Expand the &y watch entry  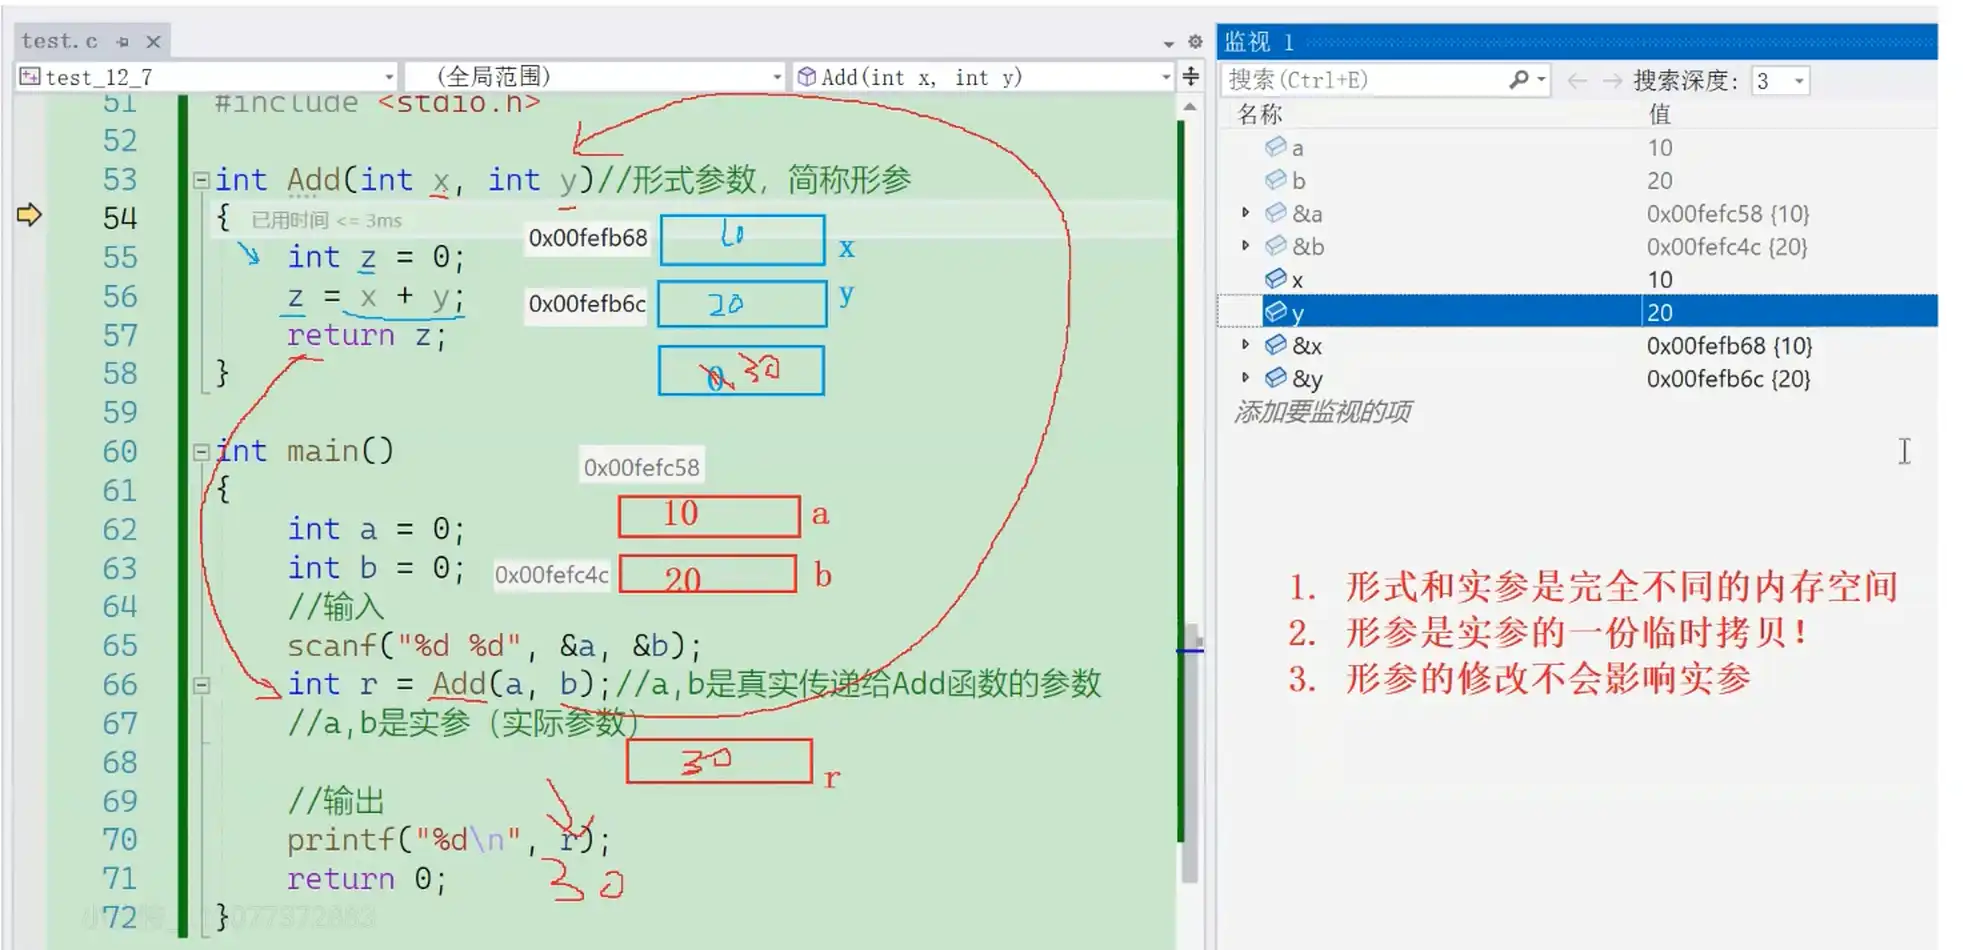click(x=1245, y=378)
